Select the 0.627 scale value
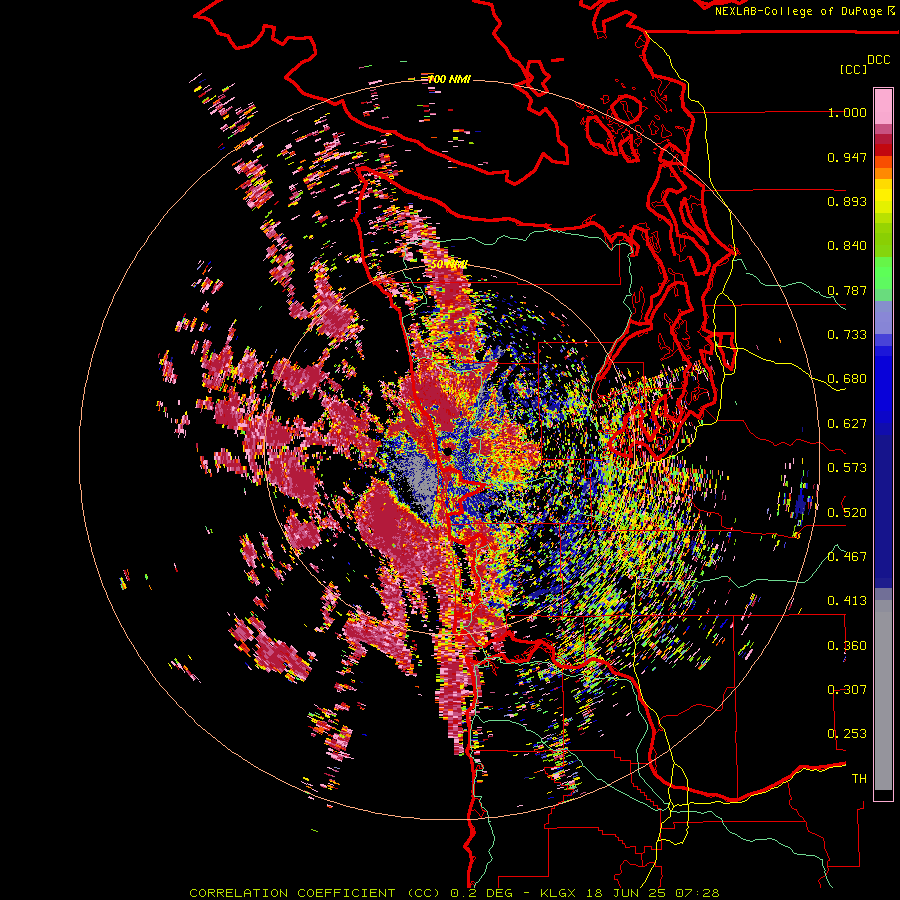This screenshot has width=900, height=900. [x=847, y=424]
